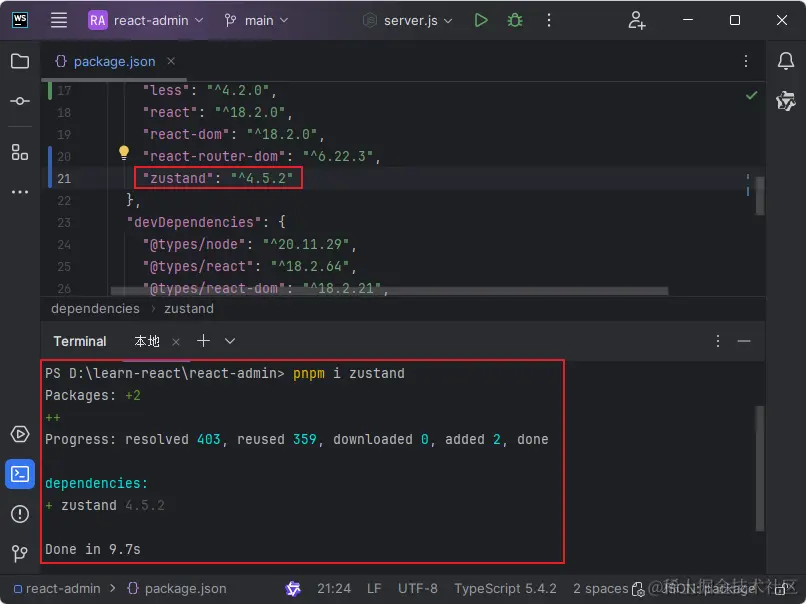The height and width of the screenshot is (604, 806).
Task: Click the editor horizontal scrollbar
Action: coord(389,291)
